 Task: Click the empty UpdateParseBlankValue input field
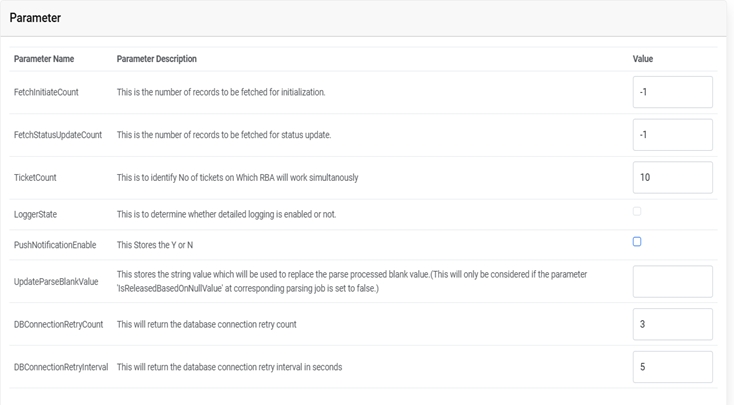point(672,281)
